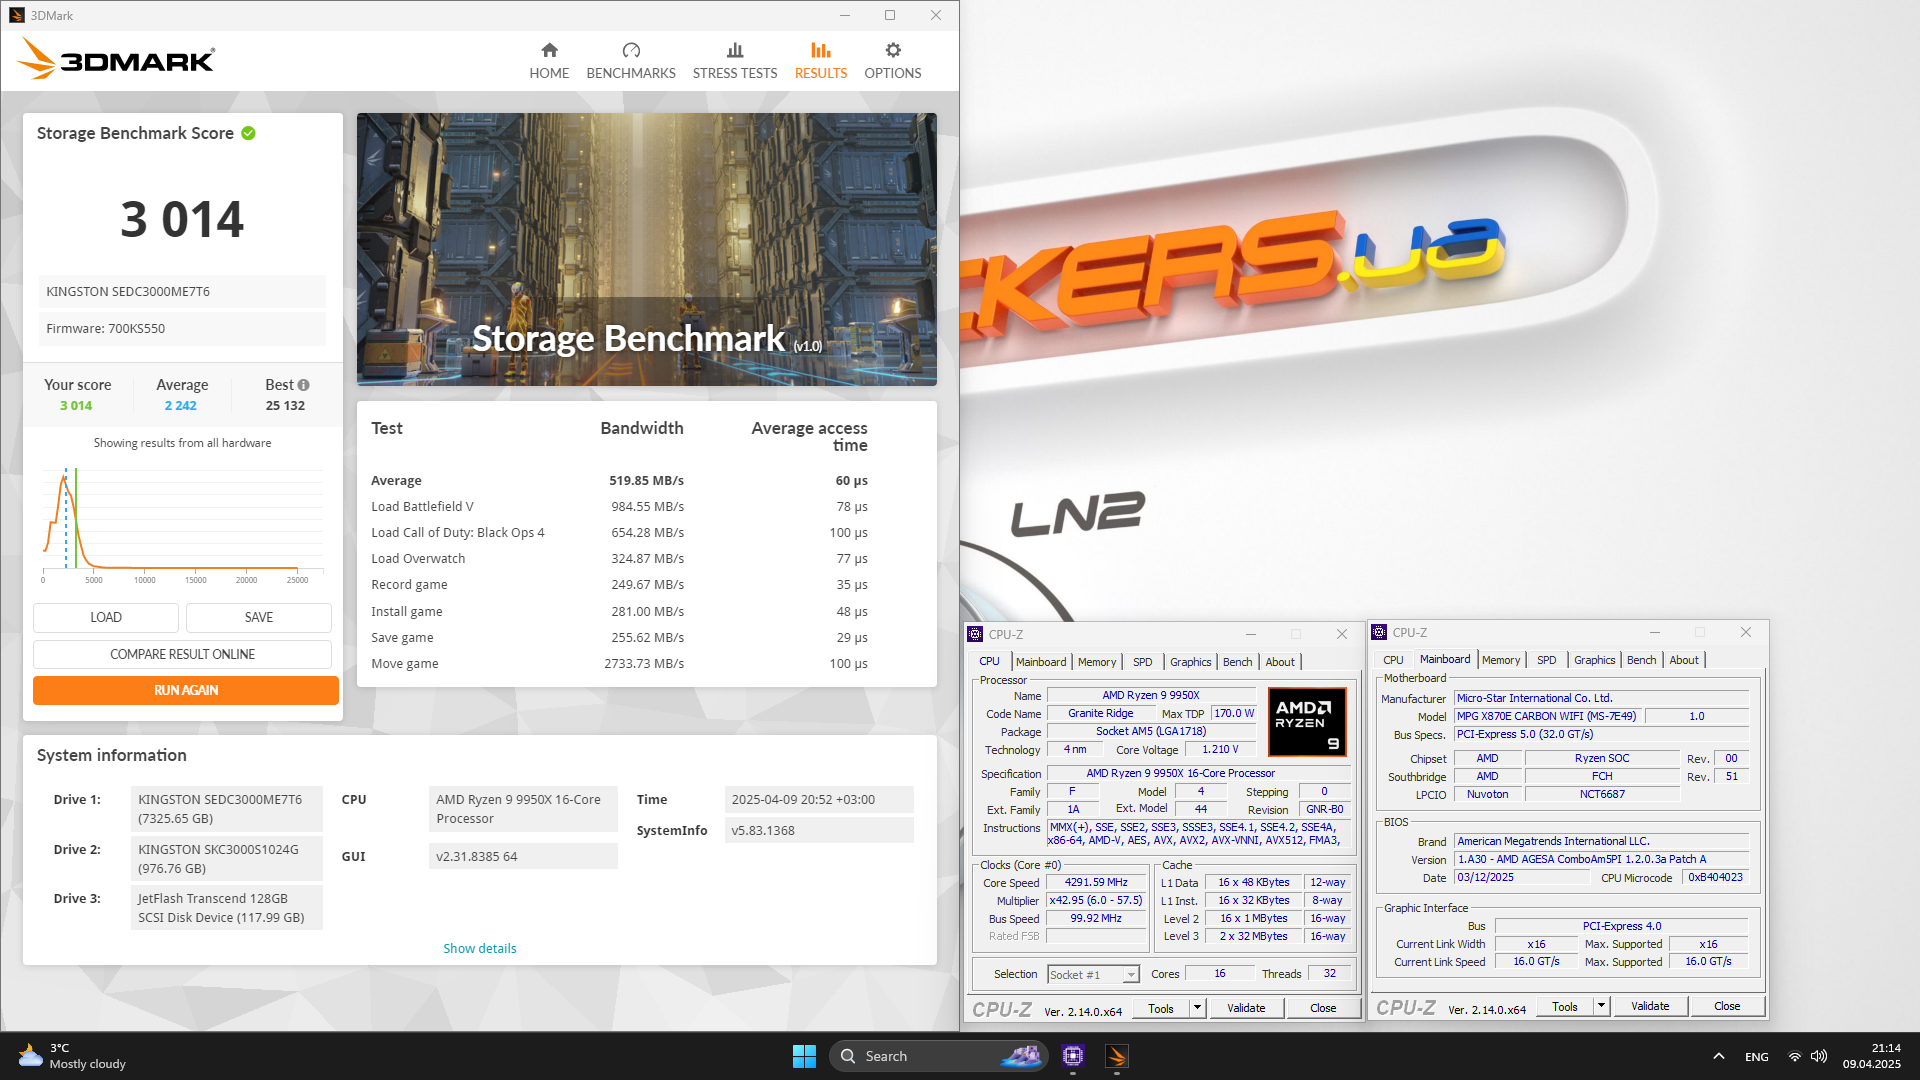This screenshot has width=1920, height=1080.
Task: Show hidden system tray icons
Action: [1718, 1056]
